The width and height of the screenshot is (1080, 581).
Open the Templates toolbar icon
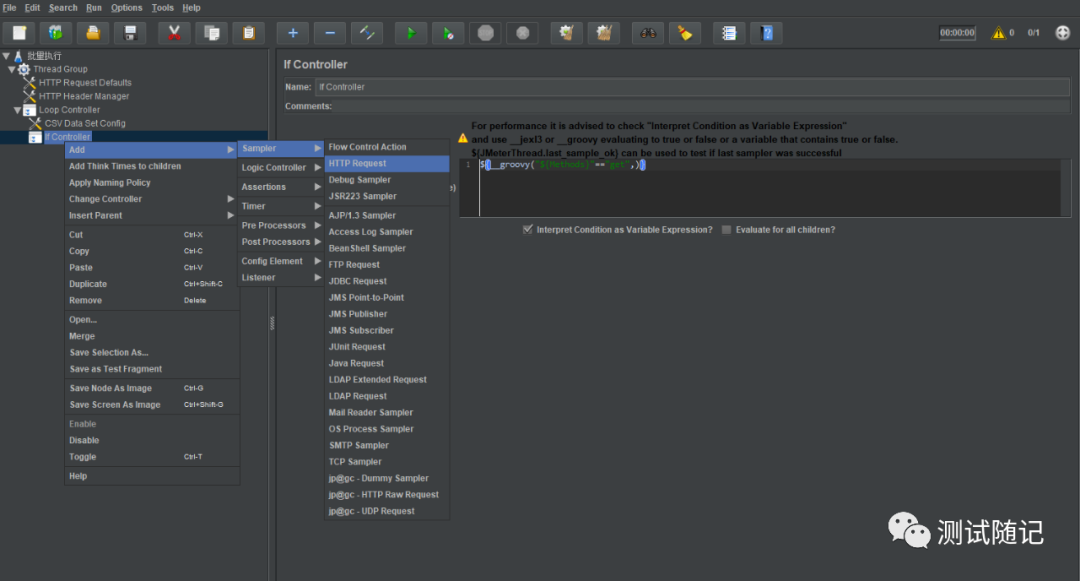(x=56, y=33)
